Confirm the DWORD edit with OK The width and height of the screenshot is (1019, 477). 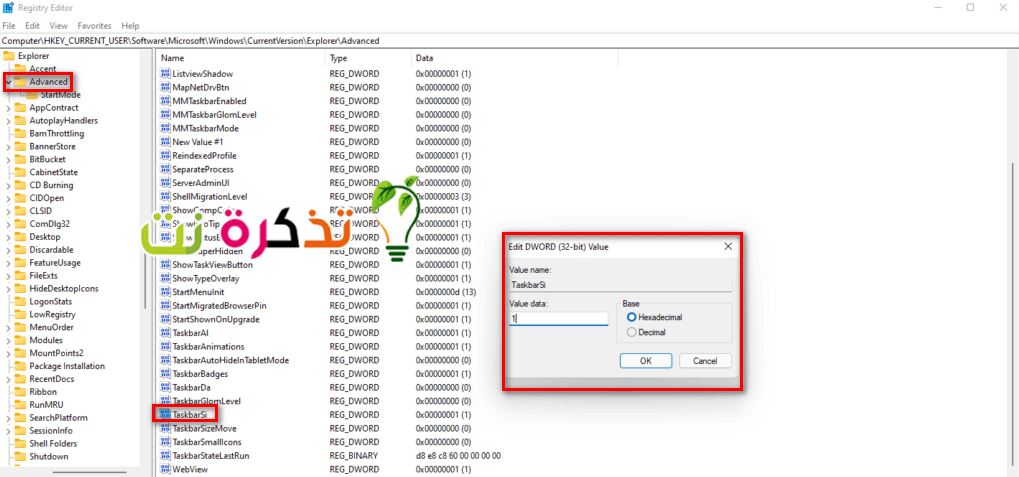(645, 361)
